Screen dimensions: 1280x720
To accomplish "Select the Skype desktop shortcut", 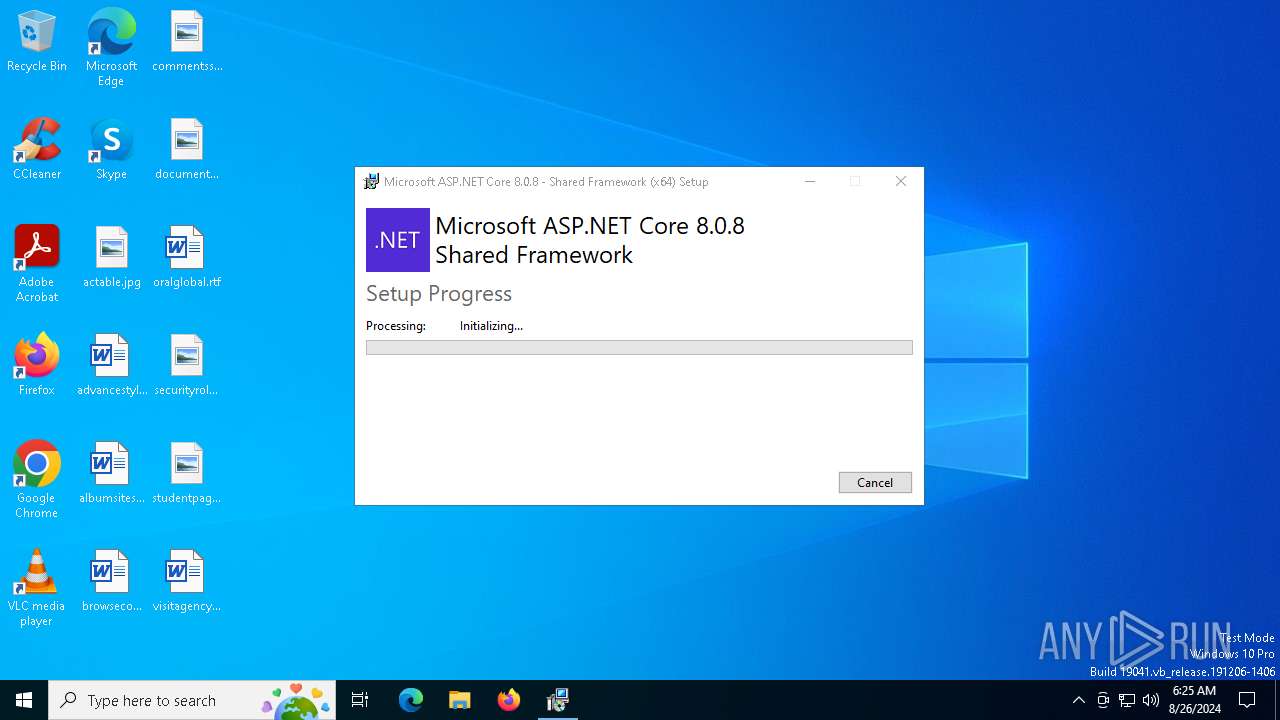I will [111, 150].
